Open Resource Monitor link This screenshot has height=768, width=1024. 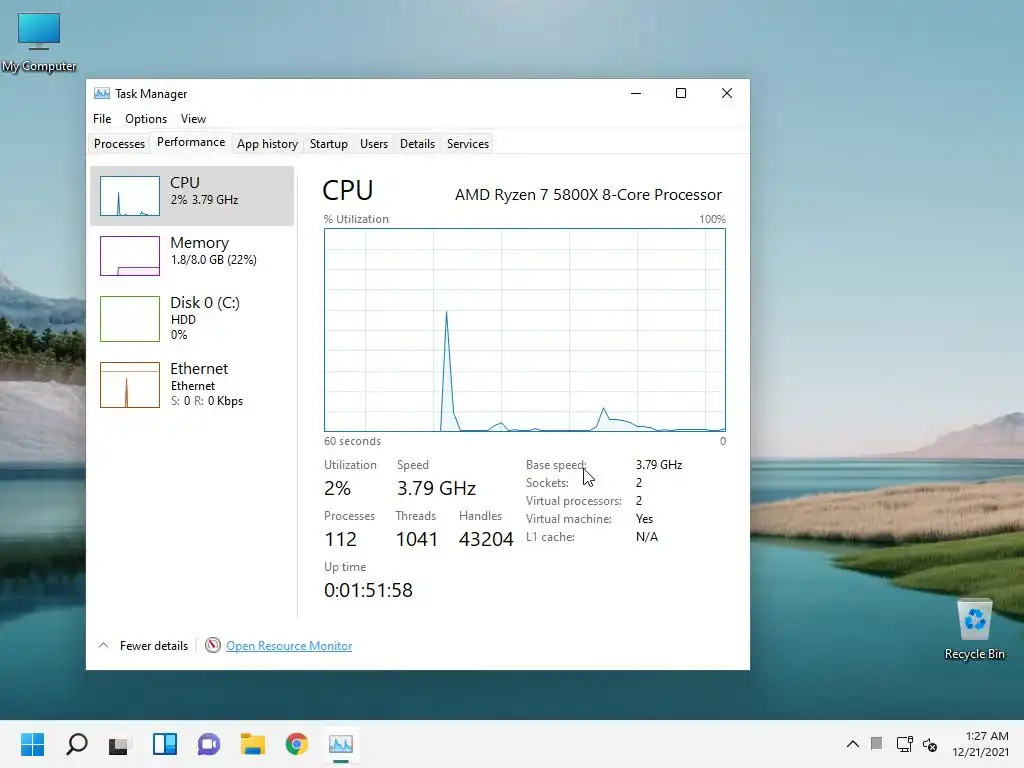click(289, 646)
